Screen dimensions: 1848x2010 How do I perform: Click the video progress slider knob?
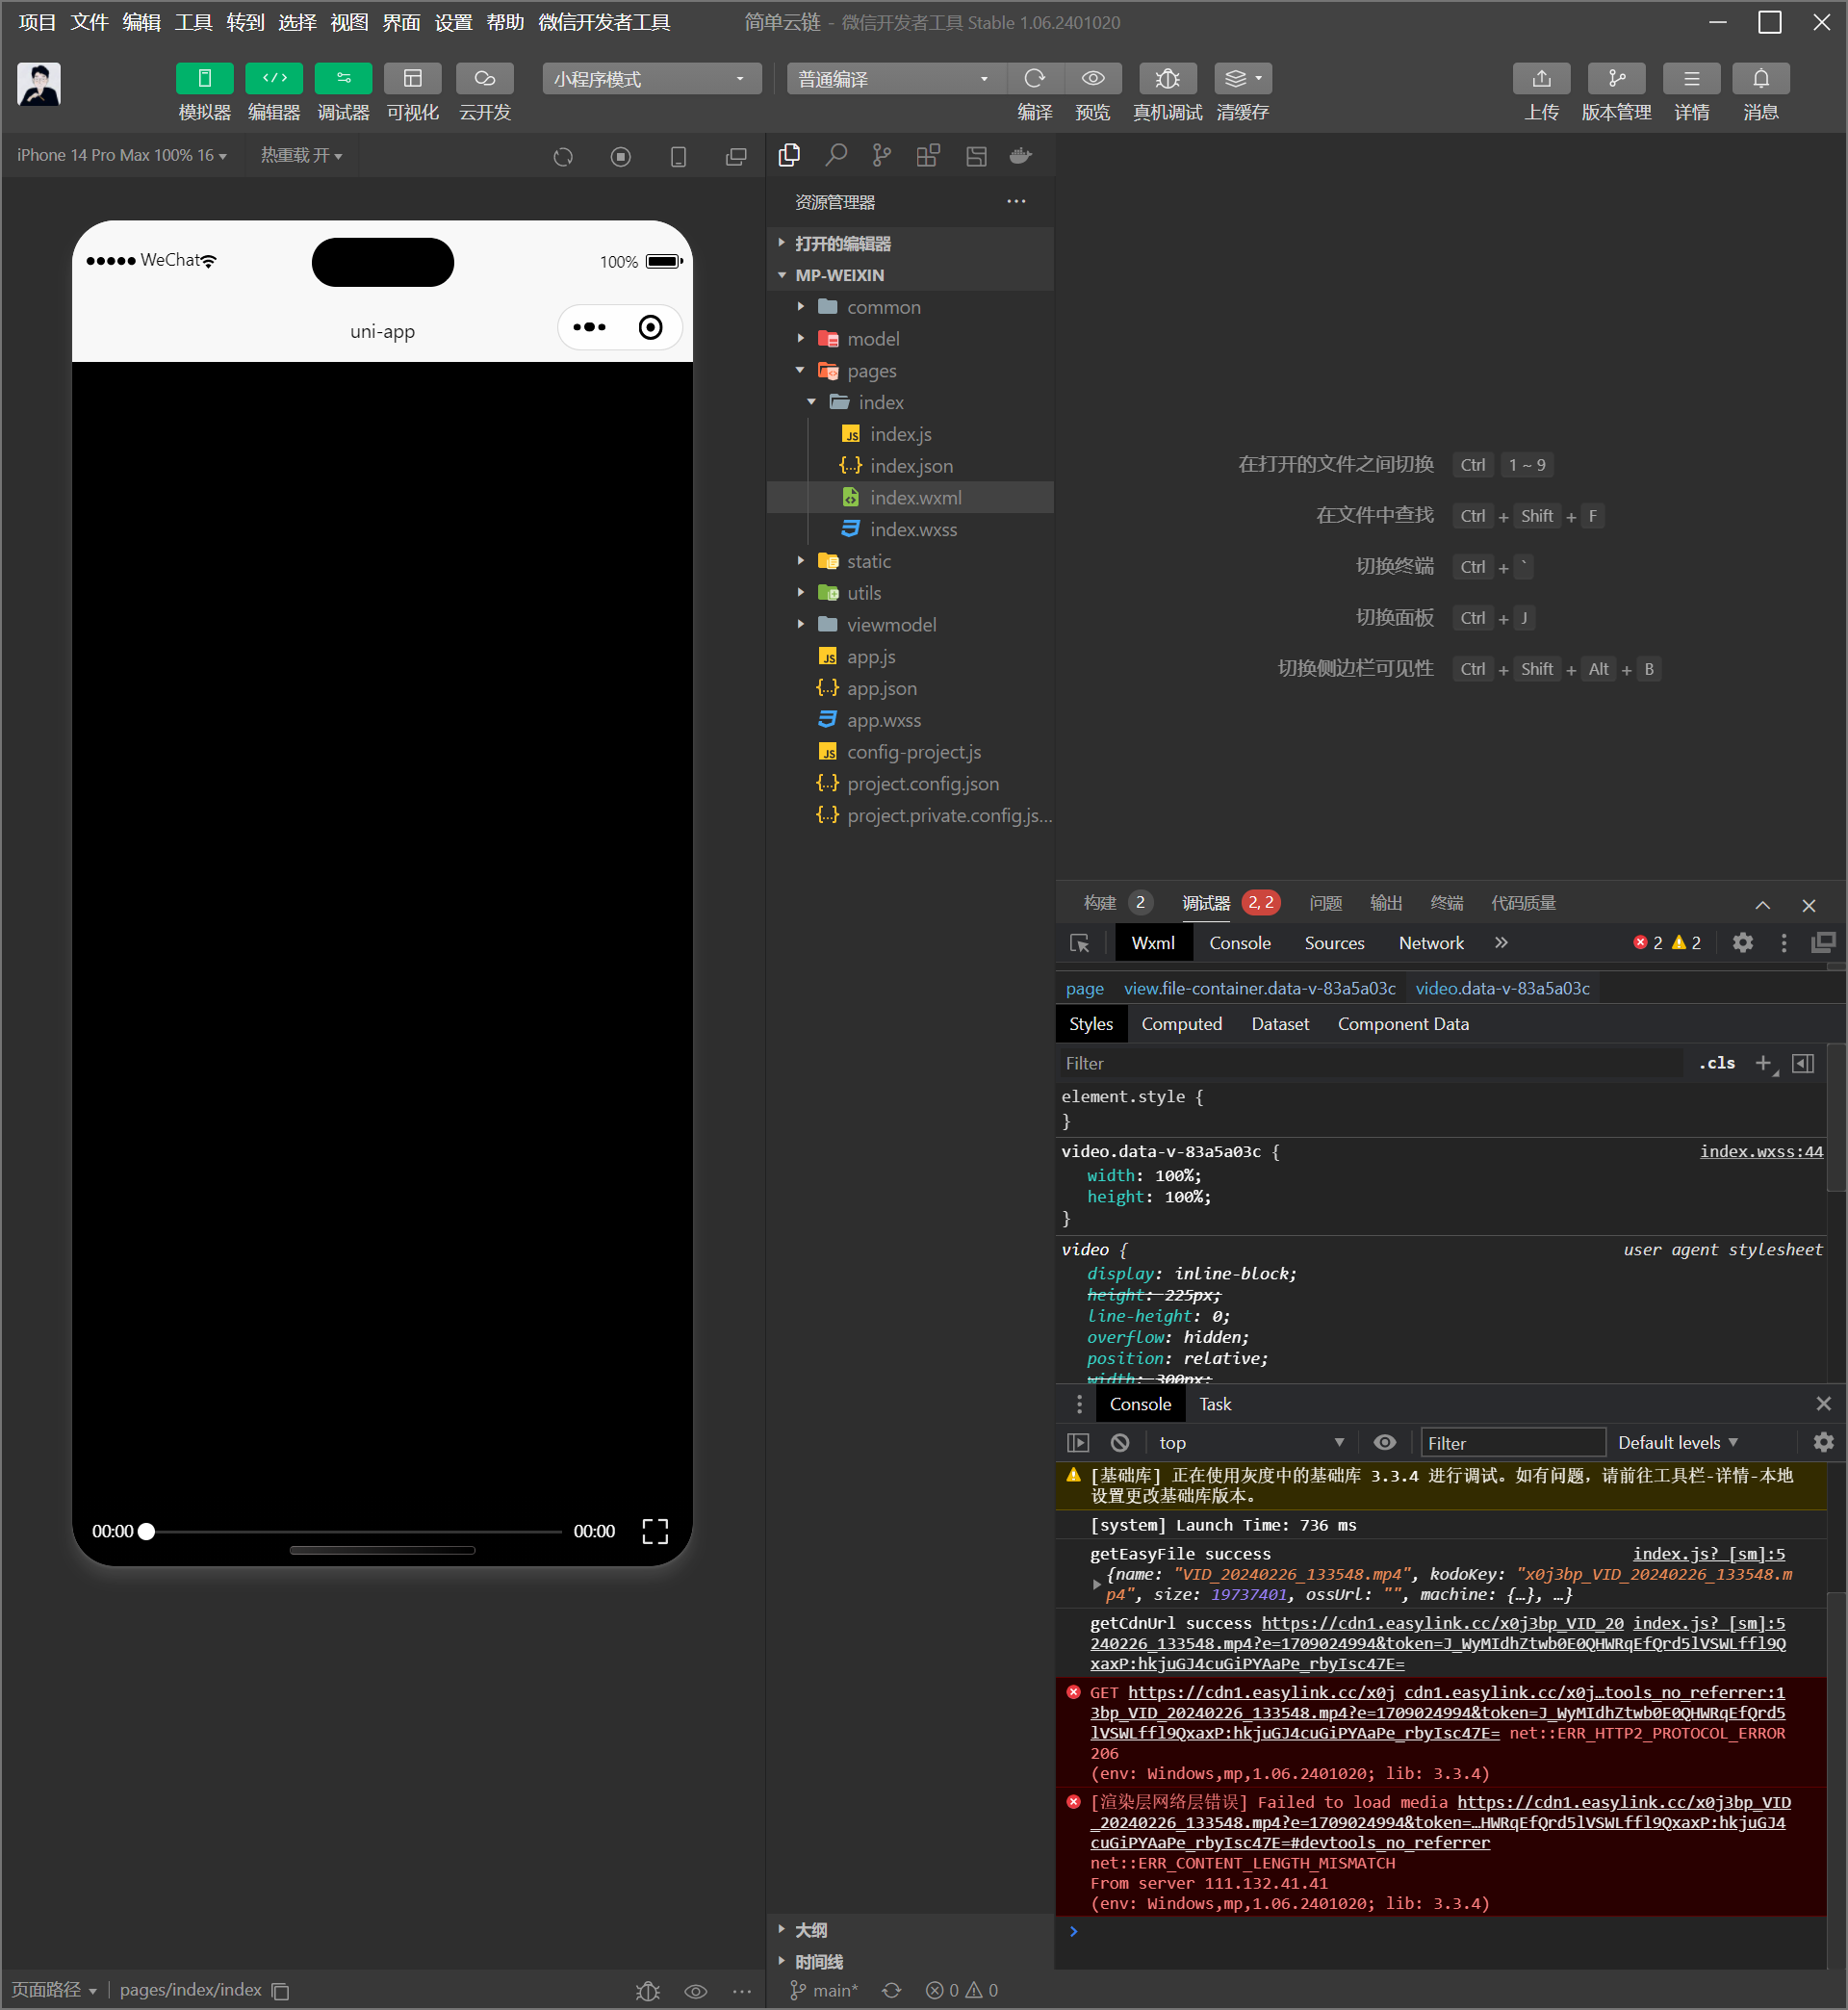point(147,1531)
